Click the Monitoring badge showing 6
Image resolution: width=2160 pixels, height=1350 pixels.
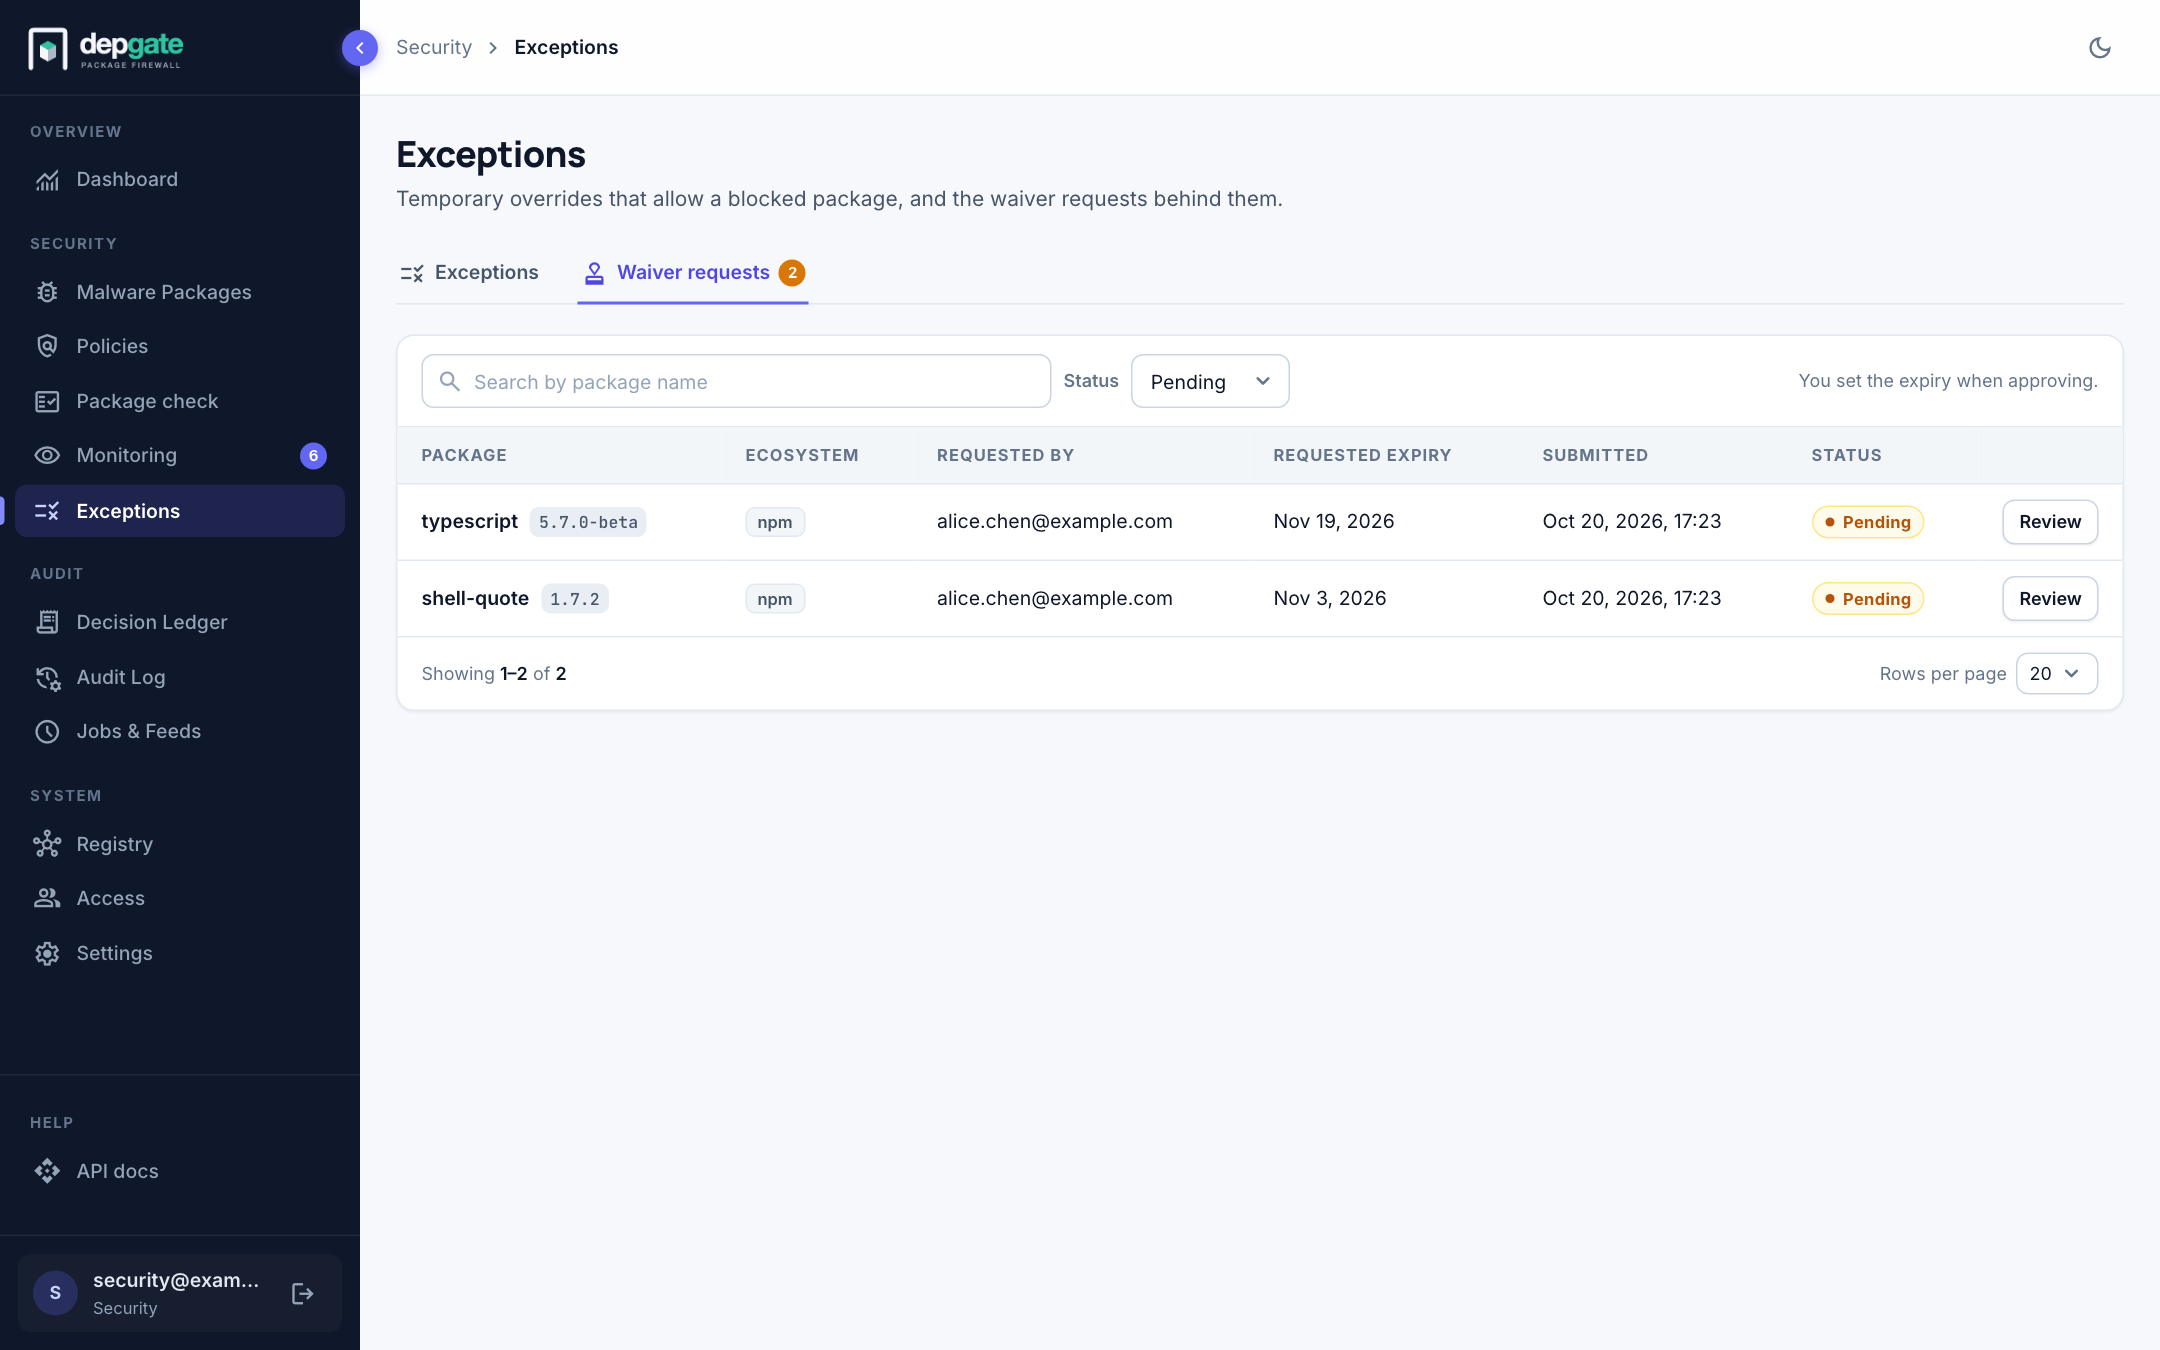point(313,455)
